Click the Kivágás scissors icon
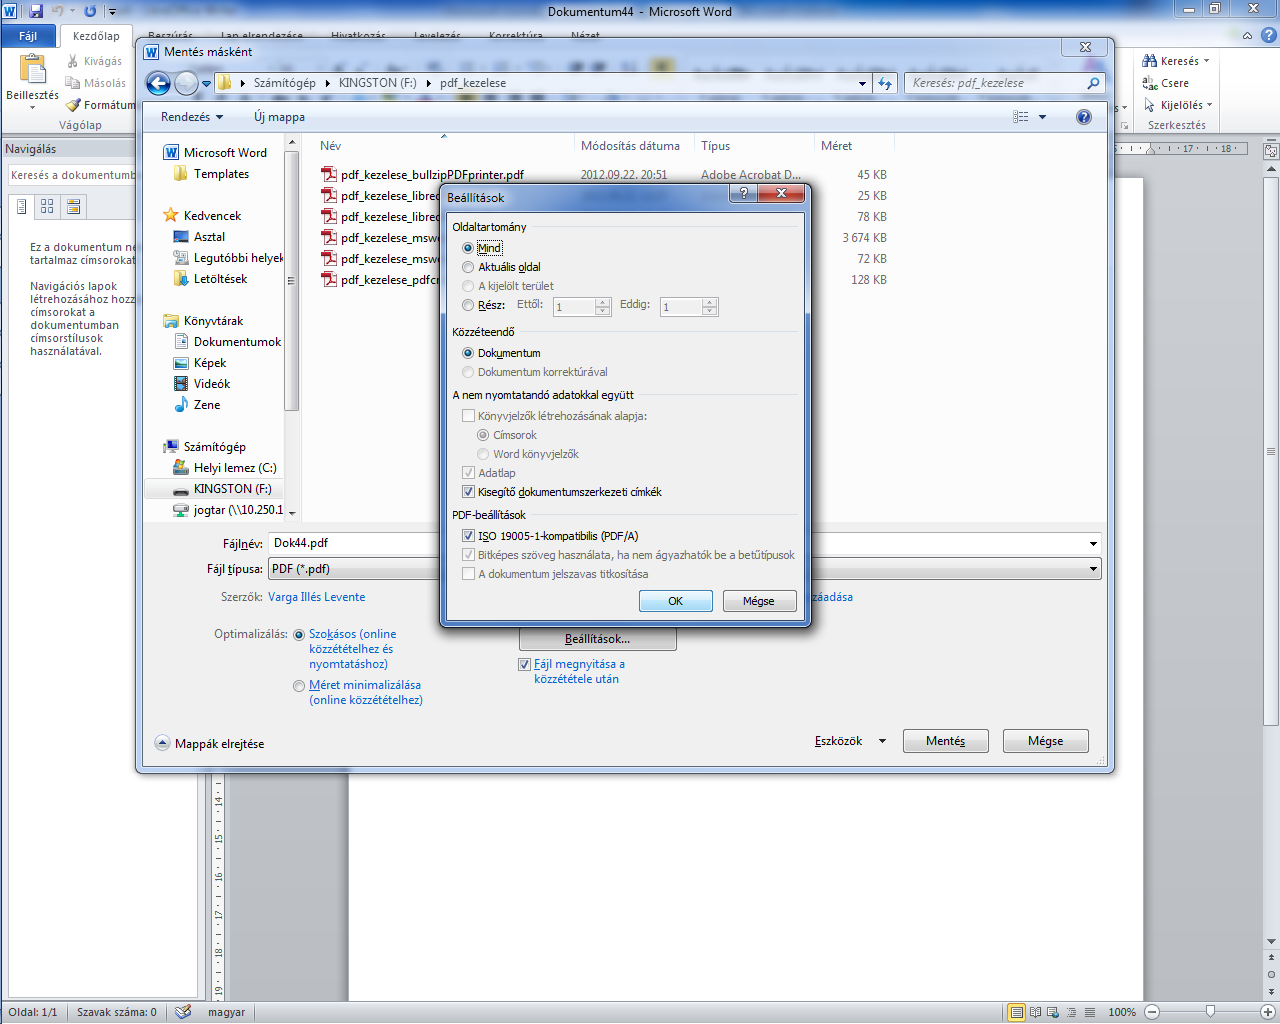 (73, 61)
